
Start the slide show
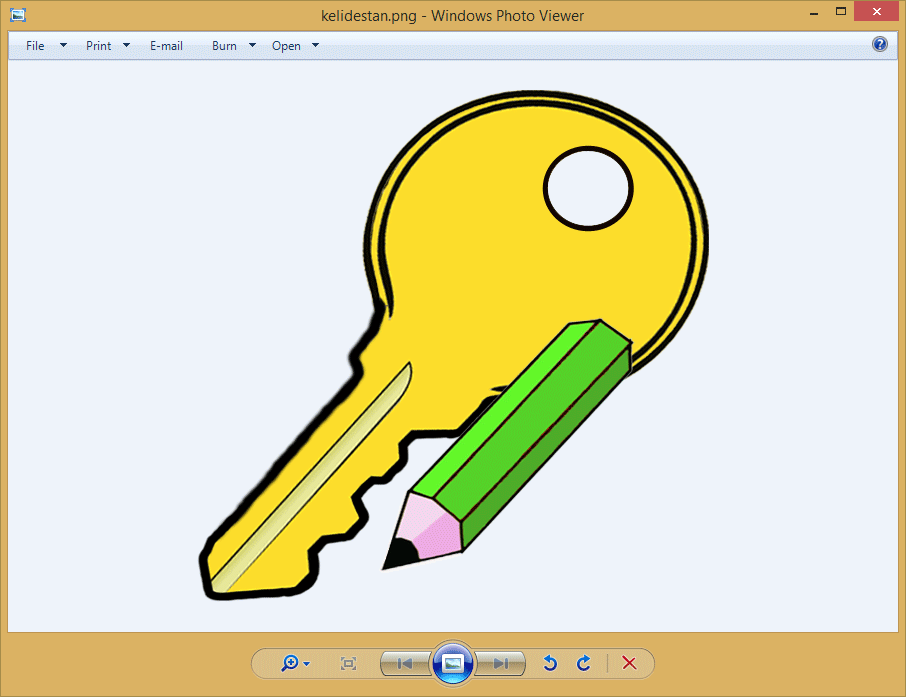tap(453, 663)
